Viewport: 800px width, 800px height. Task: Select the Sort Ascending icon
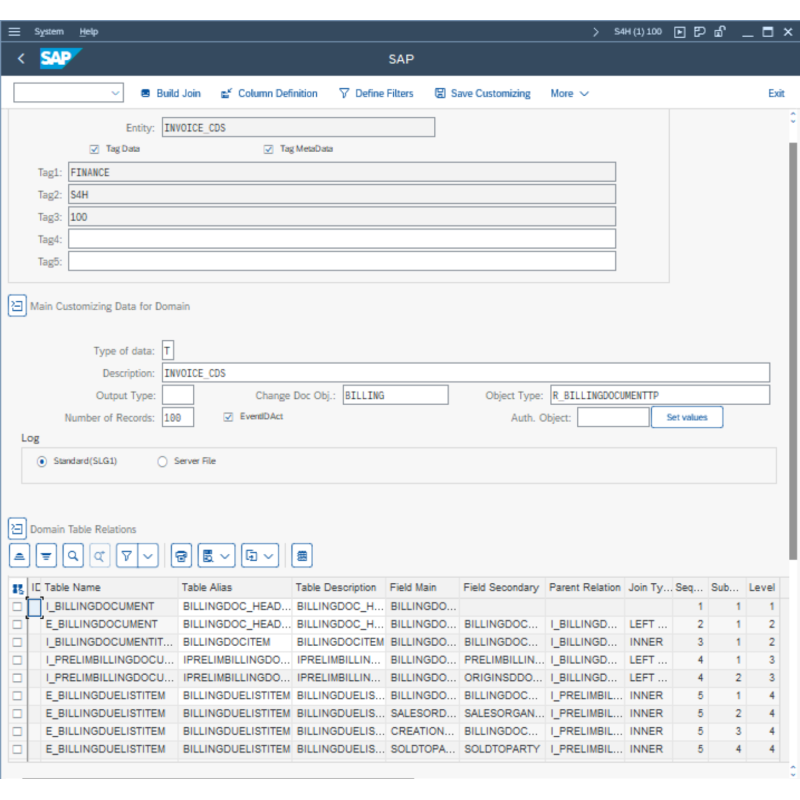(20, 555)
